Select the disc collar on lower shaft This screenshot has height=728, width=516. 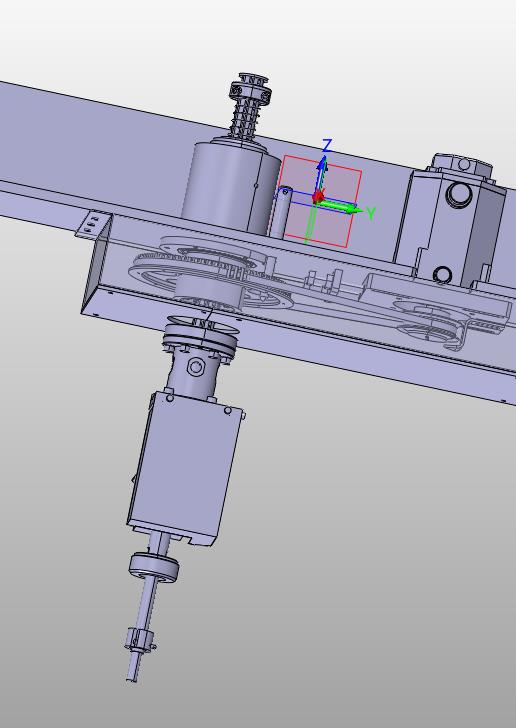[154, 567]
